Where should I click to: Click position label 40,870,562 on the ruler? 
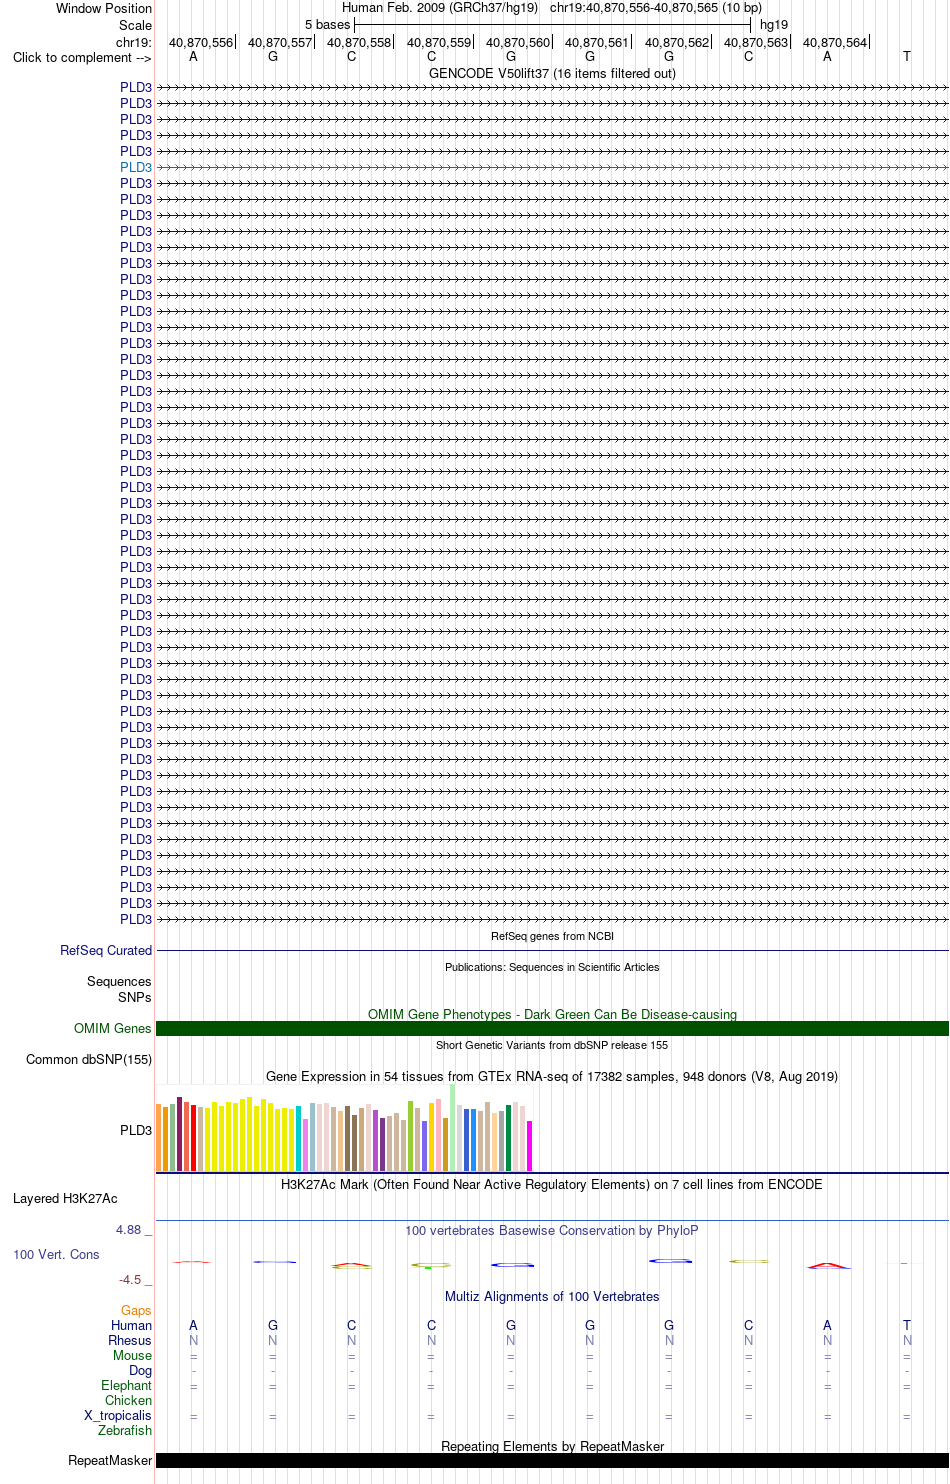(677, 42)
